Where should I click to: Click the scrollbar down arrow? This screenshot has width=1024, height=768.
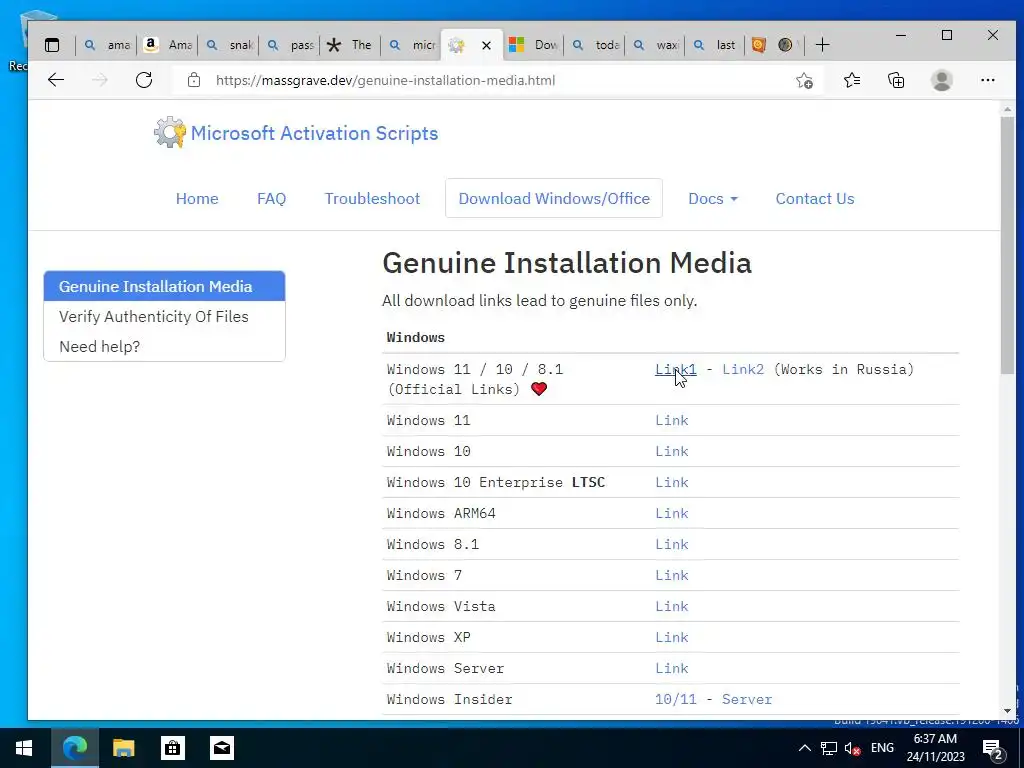point(1007,711)
